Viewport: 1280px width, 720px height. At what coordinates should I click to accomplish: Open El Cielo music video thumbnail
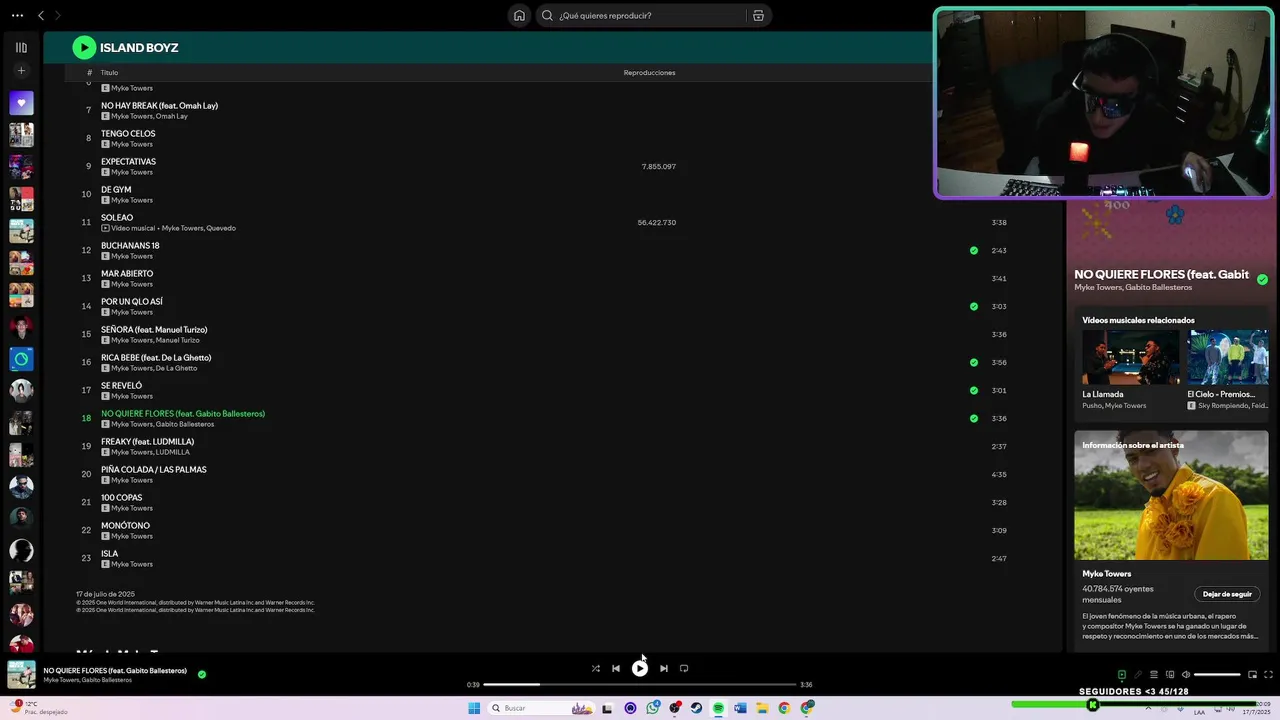click(1227, 357)
